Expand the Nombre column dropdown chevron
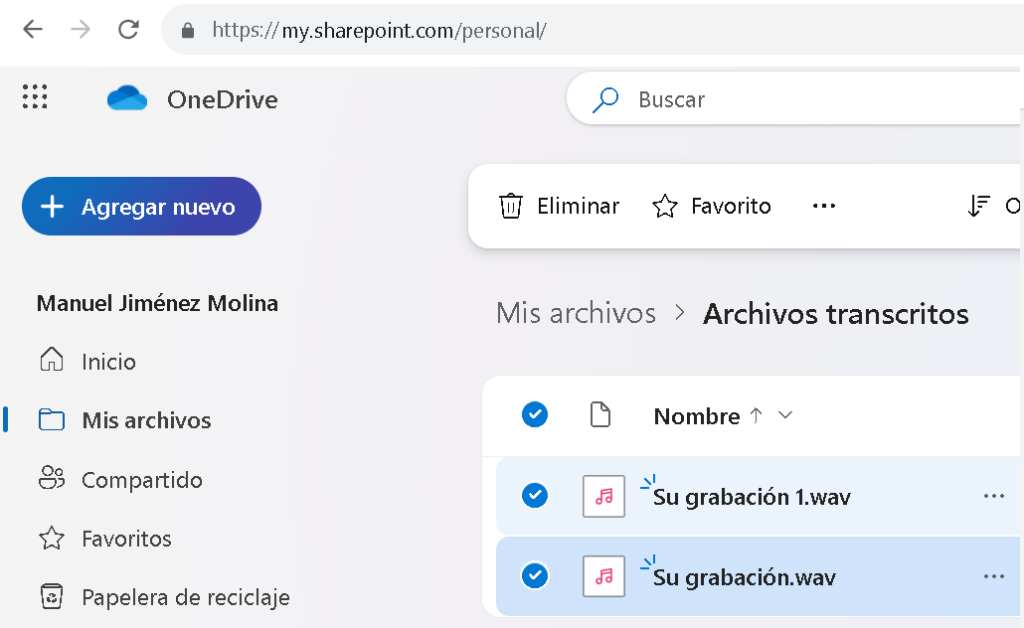 click(x=786, y=415)
